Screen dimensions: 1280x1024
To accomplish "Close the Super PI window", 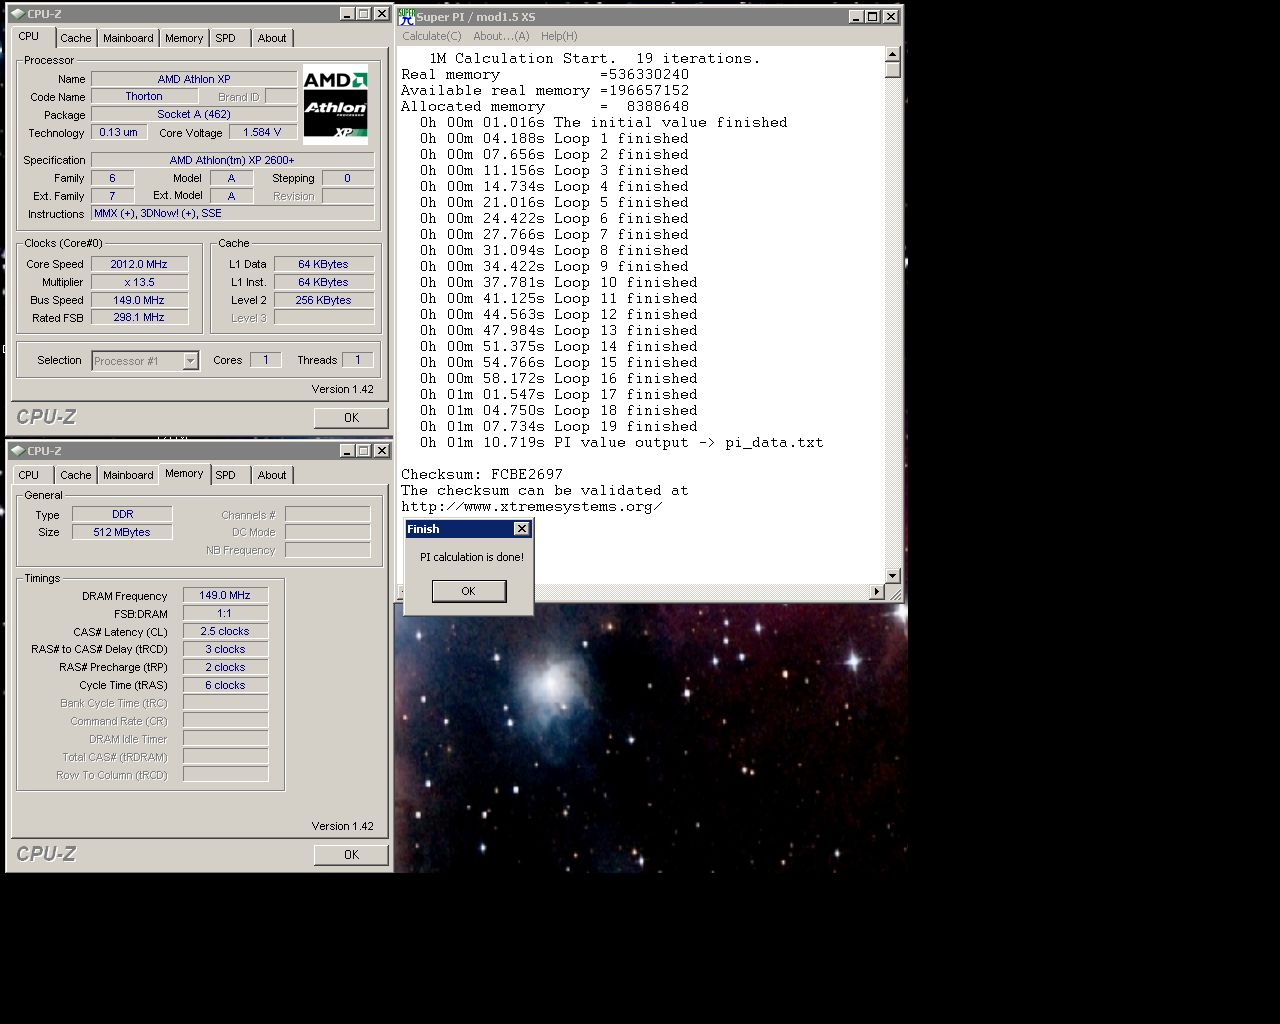I will click(890, 16).
